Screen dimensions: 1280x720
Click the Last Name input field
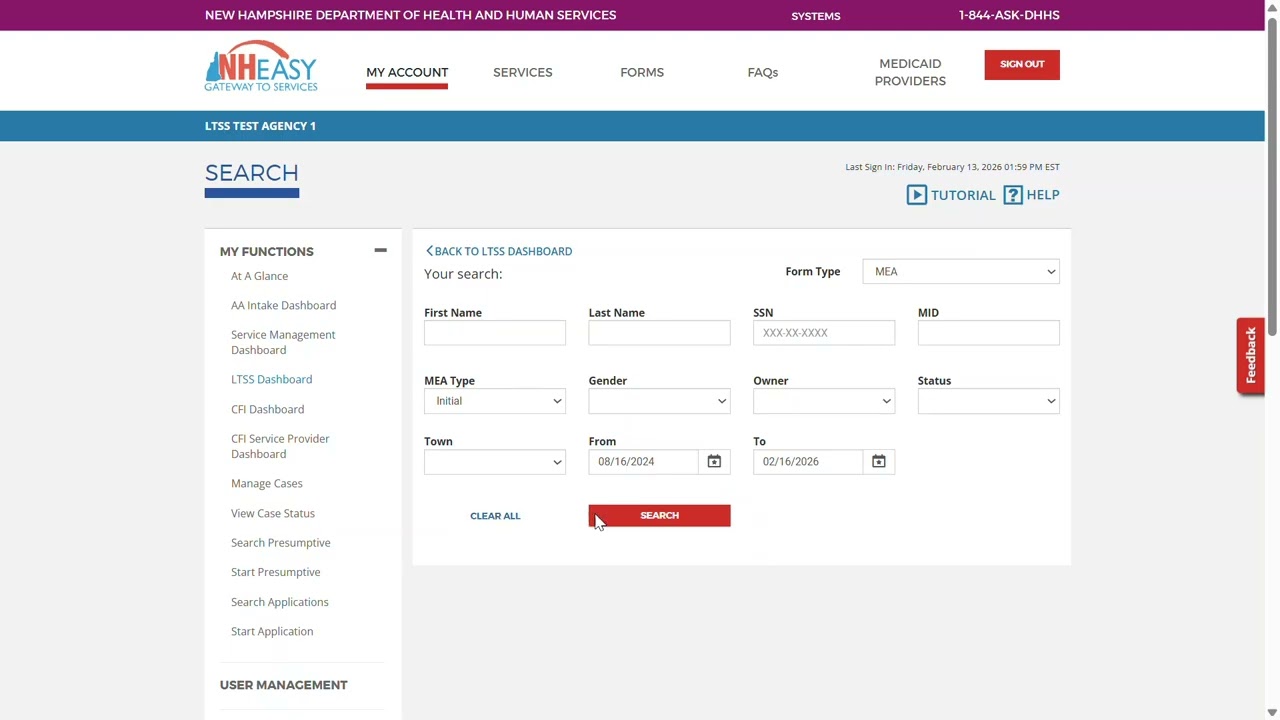coord(660,333)
